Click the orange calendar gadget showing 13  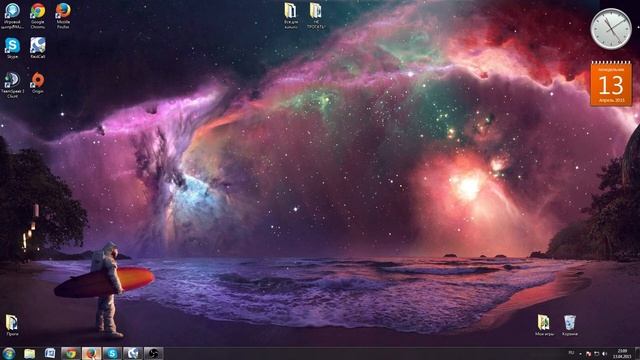611,84
